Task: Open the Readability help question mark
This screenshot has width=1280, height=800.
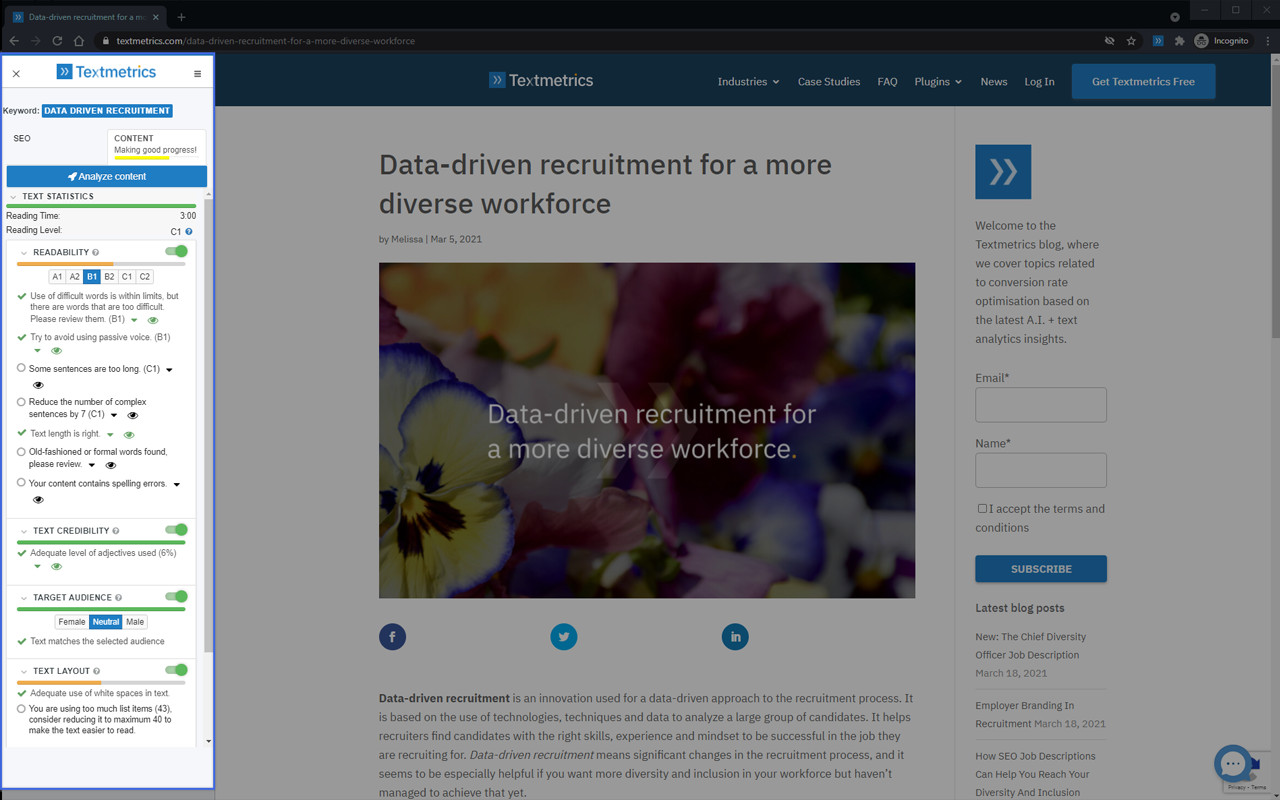Action: (96, 252)
